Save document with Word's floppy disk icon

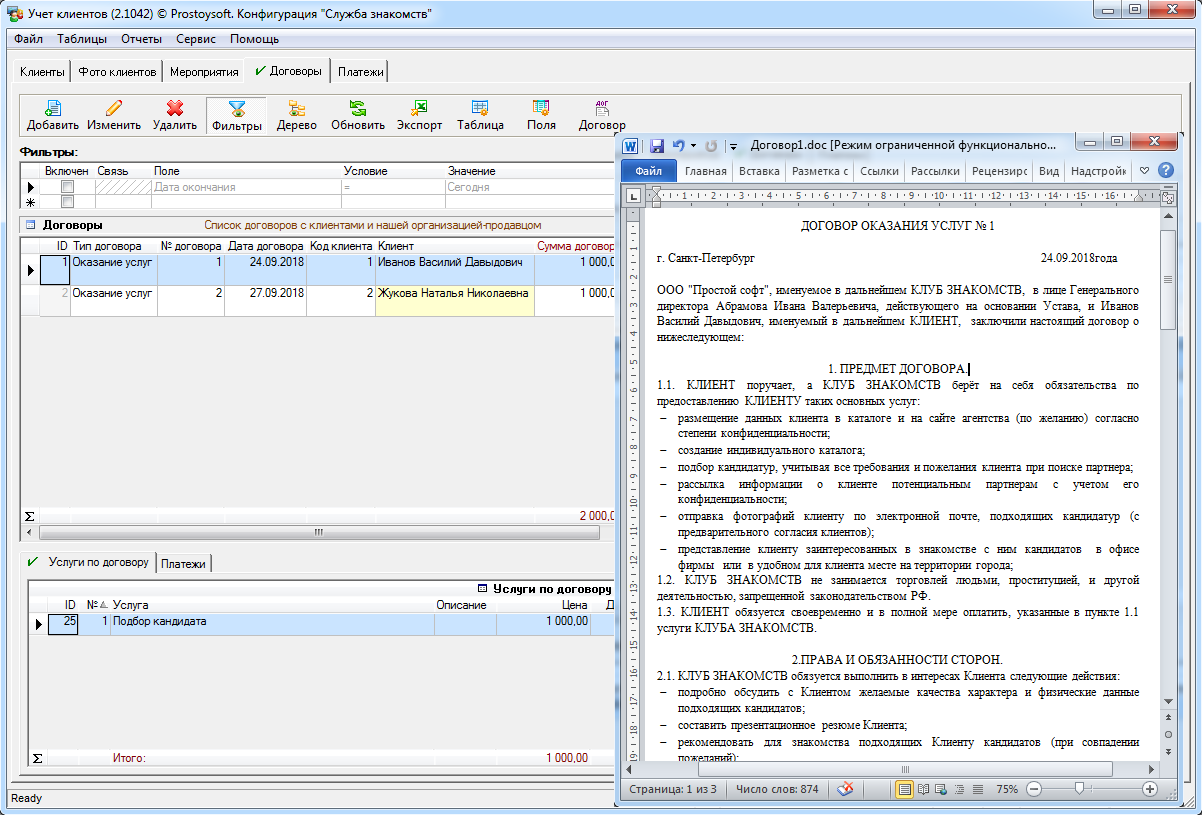(657, 146)
